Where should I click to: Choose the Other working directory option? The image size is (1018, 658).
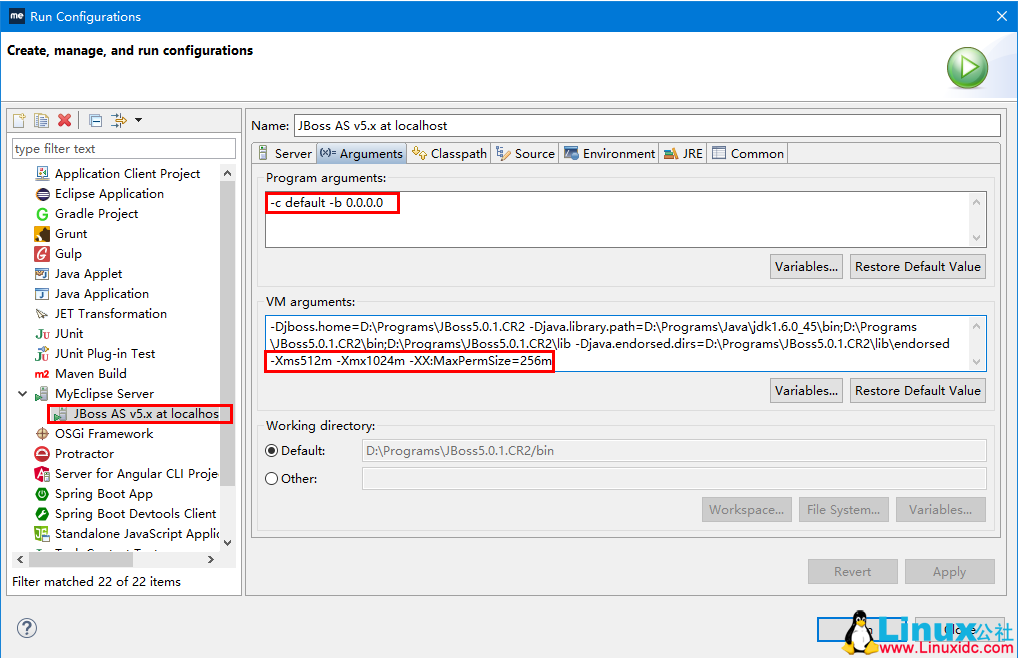(272, 479)
